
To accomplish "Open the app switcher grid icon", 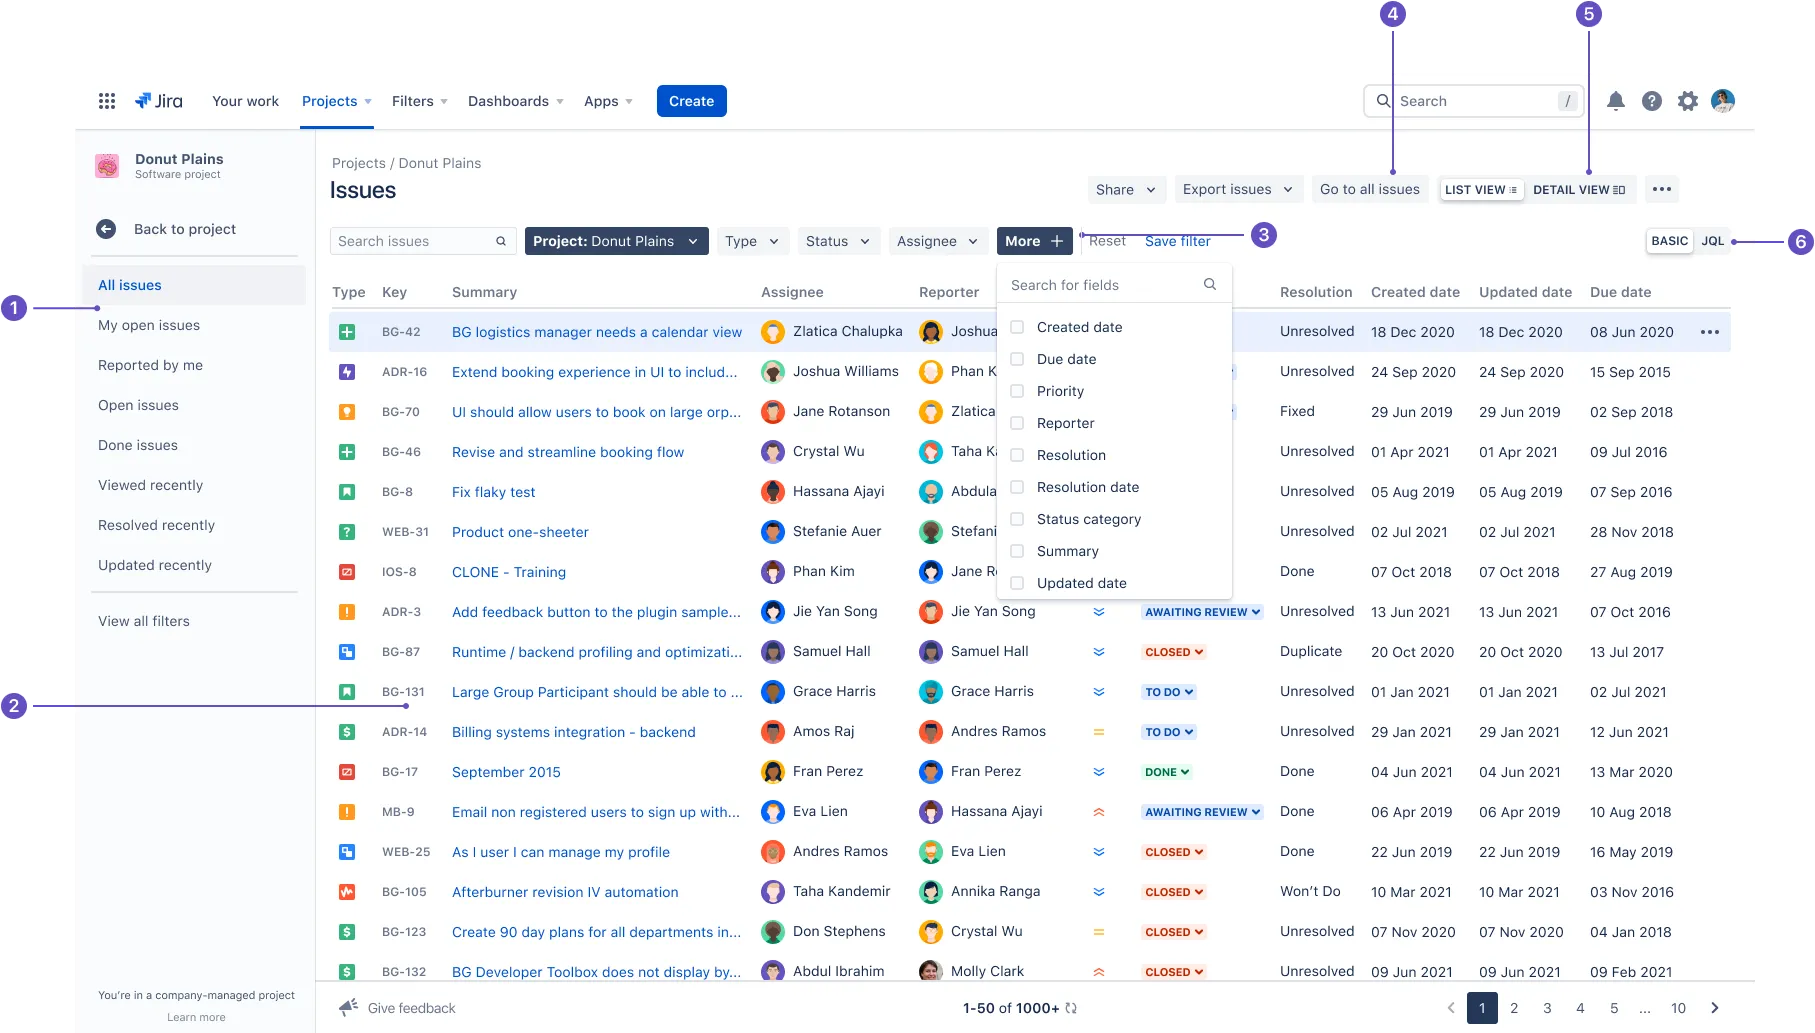I will coord(107,101).
